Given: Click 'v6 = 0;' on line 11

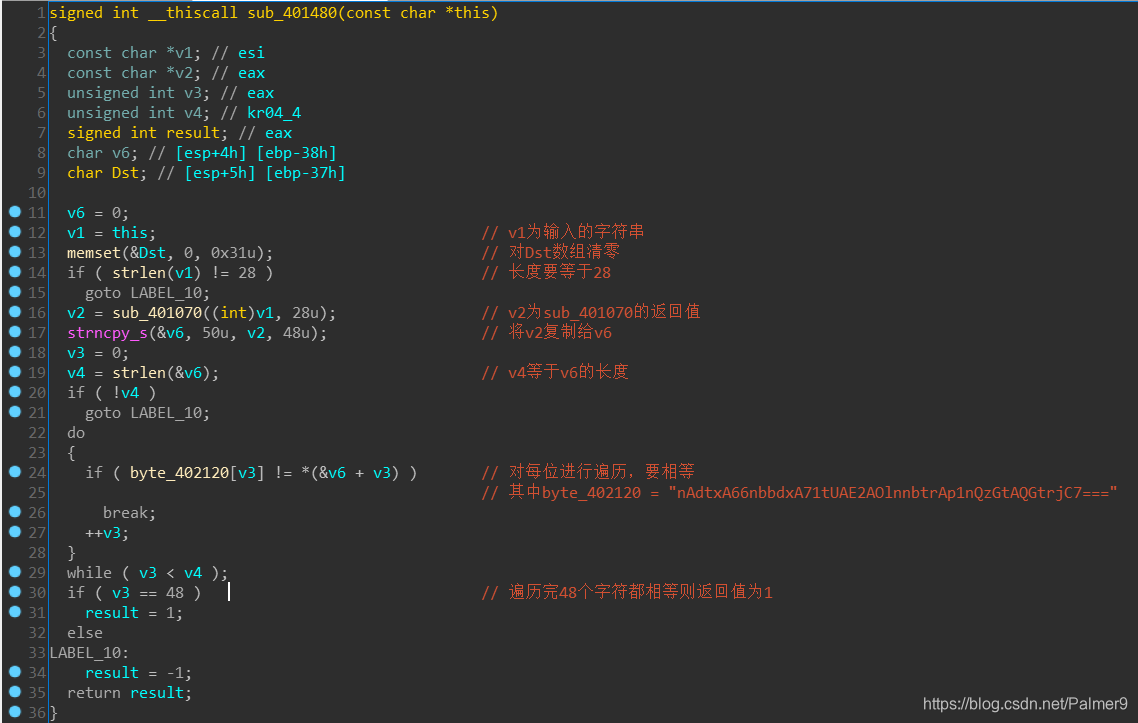Looking at the screenshot, I should coord(98,213).
